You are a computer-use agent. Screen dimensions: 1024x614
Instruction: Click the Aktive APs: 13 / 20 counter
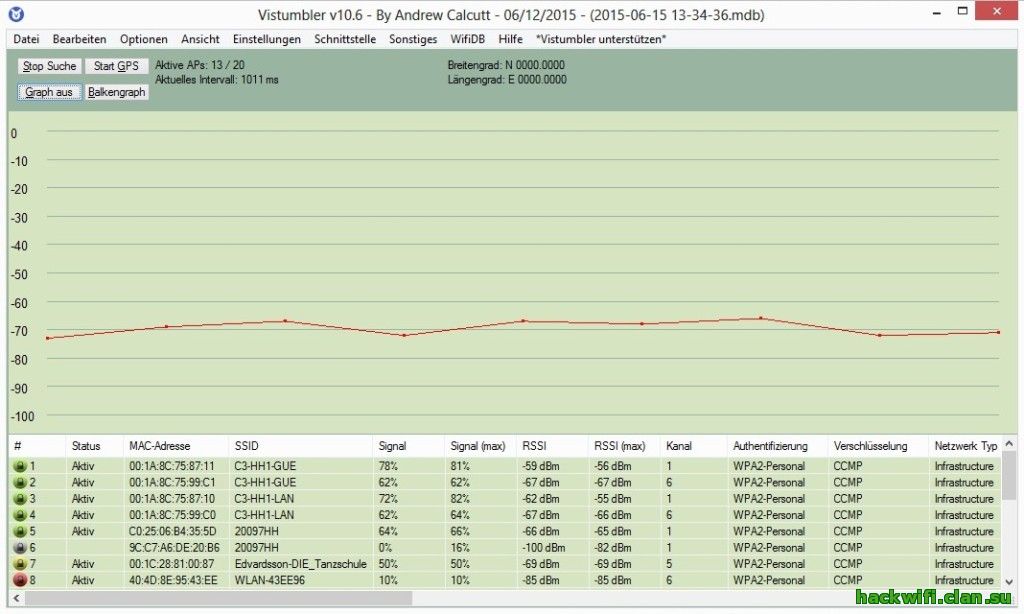pyautogui.click(x=200, y=65)
